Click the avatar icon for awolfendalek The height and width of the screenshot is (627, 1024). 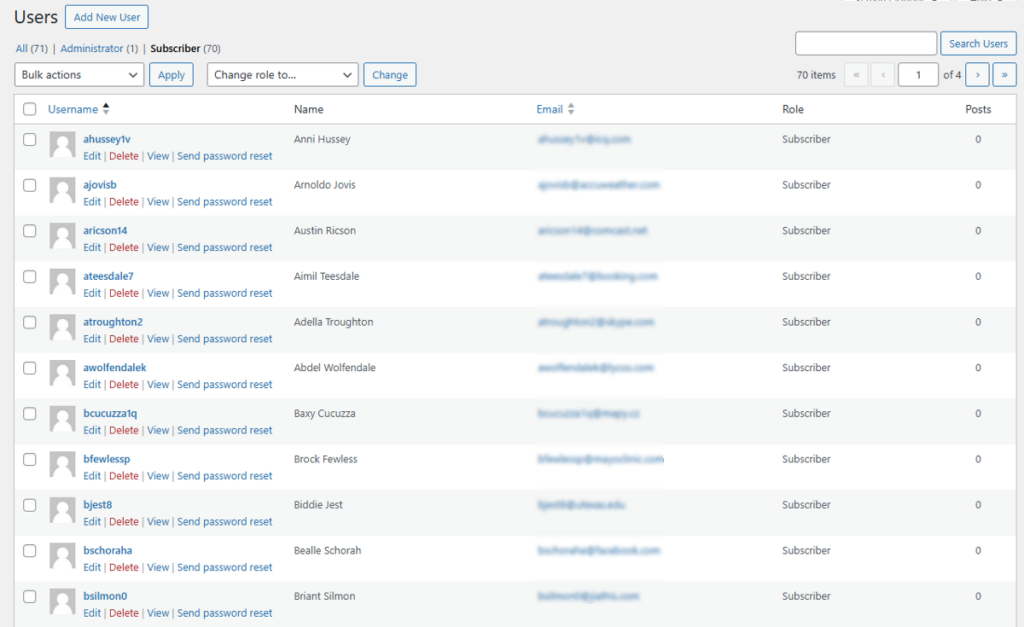tap(63, 373)
